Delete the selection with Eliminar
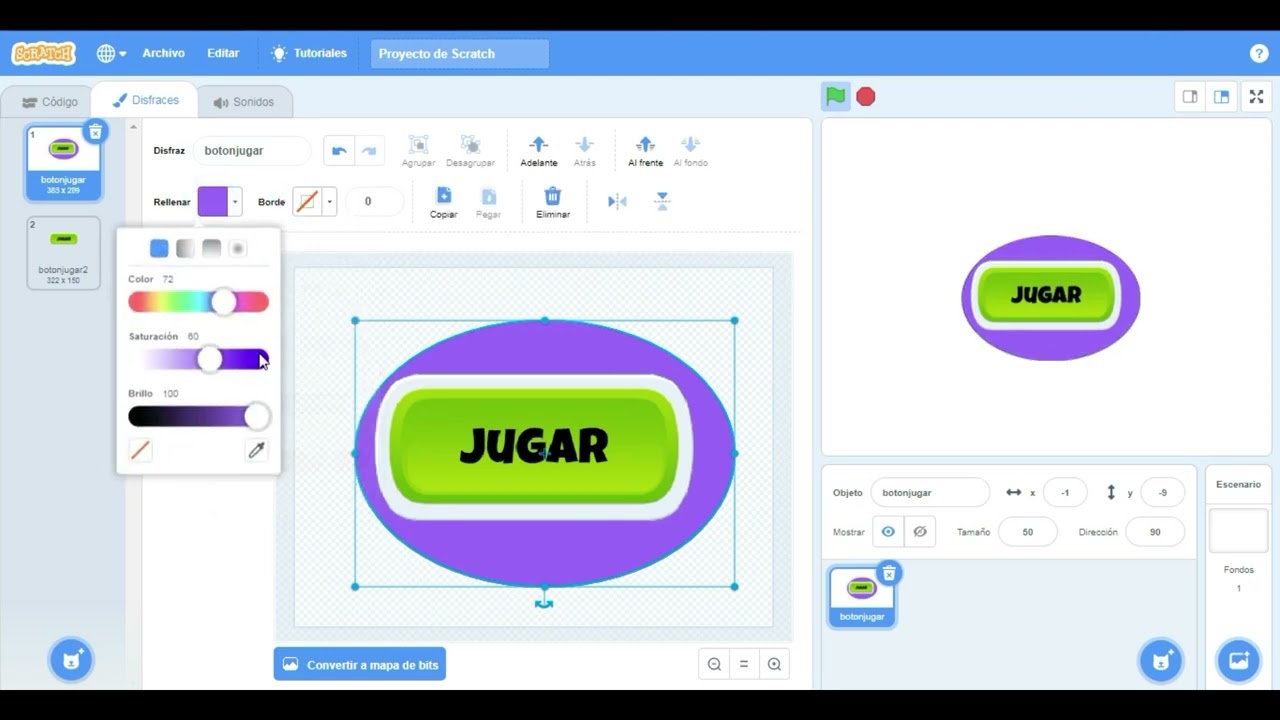The image size is (1280, 720). [x=552, y=202]
